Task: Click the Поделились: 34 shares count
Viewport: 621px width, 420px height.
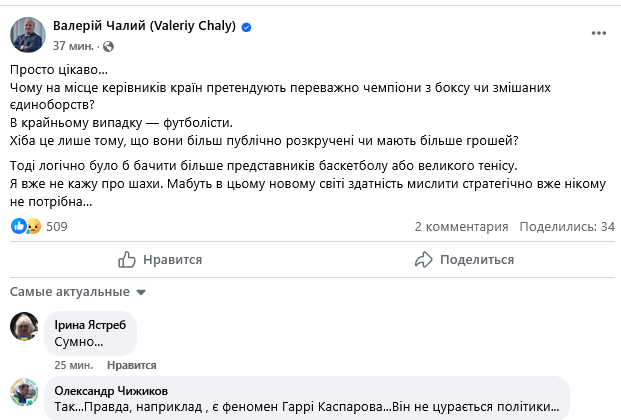Action: tap(565, 227)
